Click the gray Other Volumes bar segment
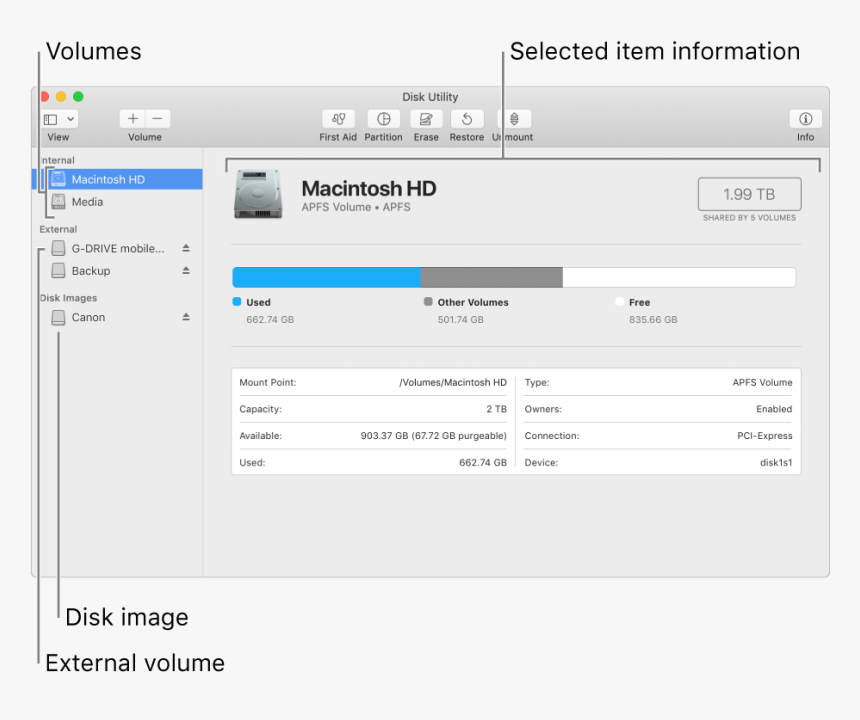The height and width of the screenshot is (720, 860). 491,277
